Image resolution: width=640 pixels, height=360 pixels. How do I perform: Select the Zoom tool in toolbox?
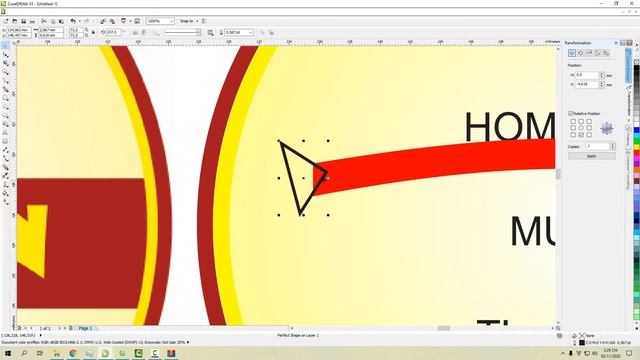[x=6, y=72]
